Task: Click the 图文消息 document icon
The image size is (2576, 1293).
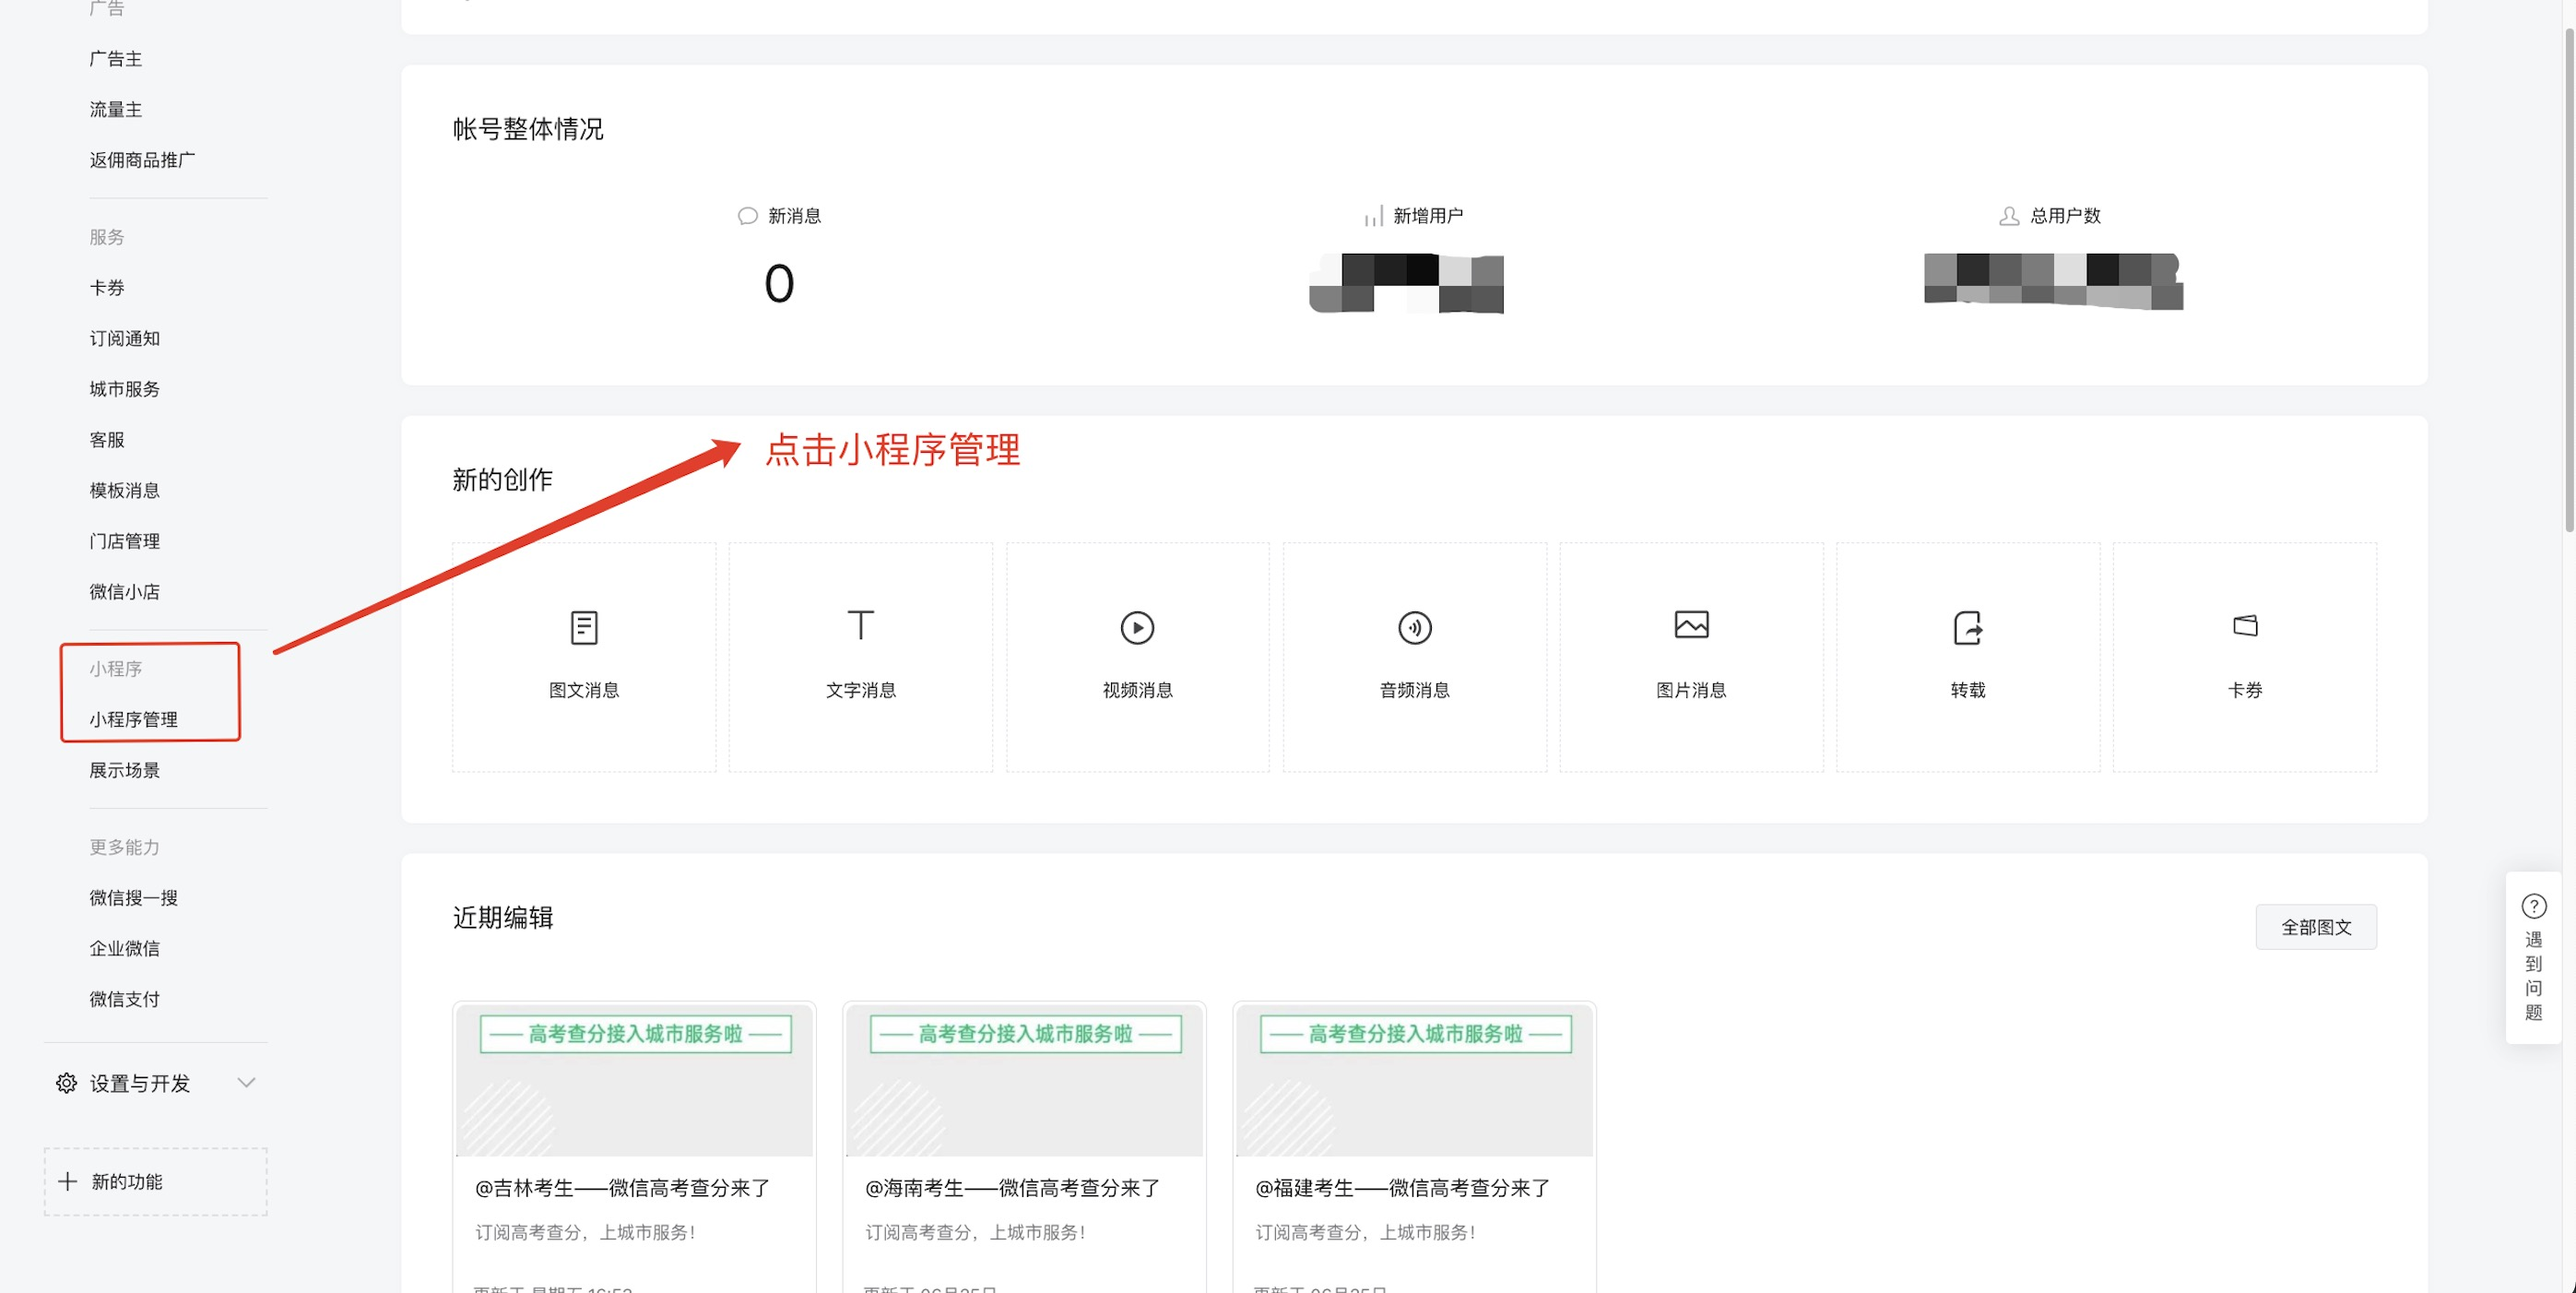Action: 584,627
